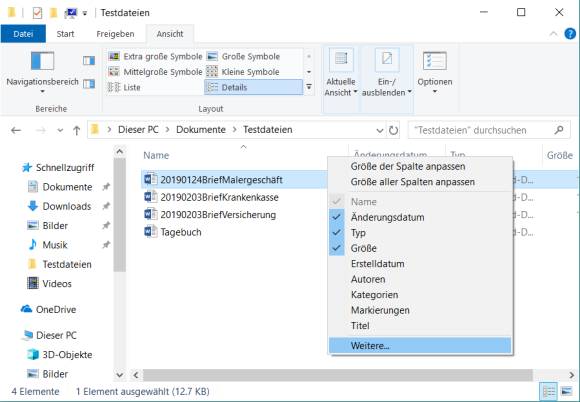Click the refresh button beside address bar
This screenshot has height=402, width=580.
click(x=393, y=130)
